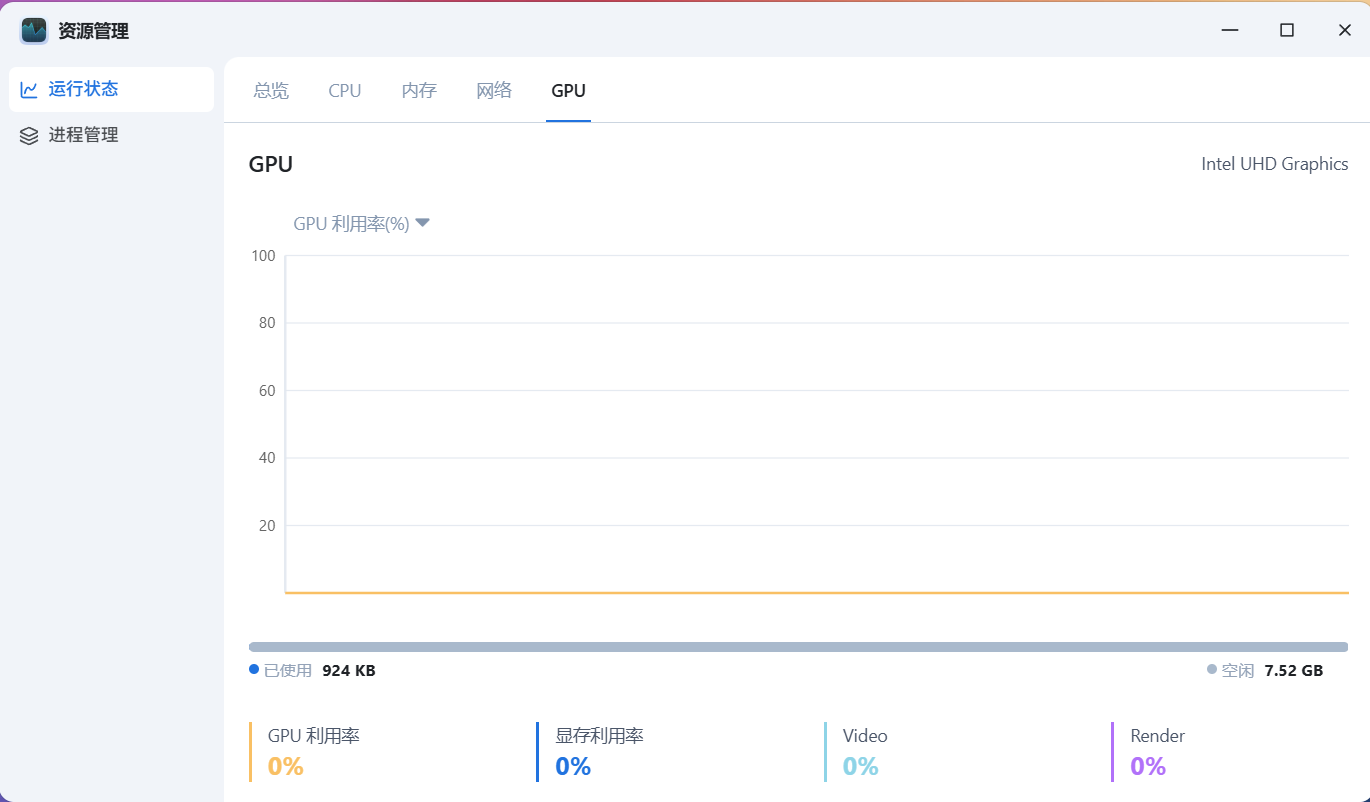Click the 显存利用率 0% stat
The width and height of the screenshot is (1370, 802).
573,766
